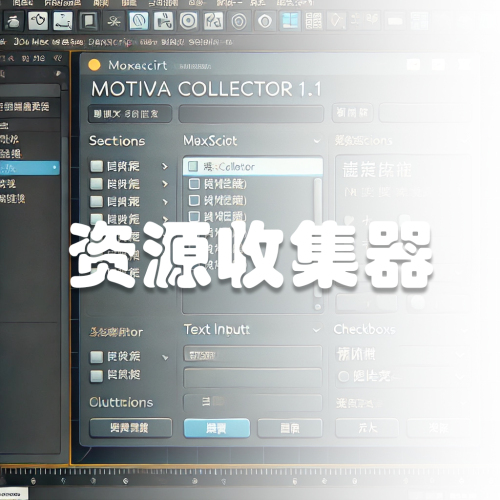This screenshot has height=500, width=500.
Task: Click the Sections heading
Action: [x=117, y=141]
